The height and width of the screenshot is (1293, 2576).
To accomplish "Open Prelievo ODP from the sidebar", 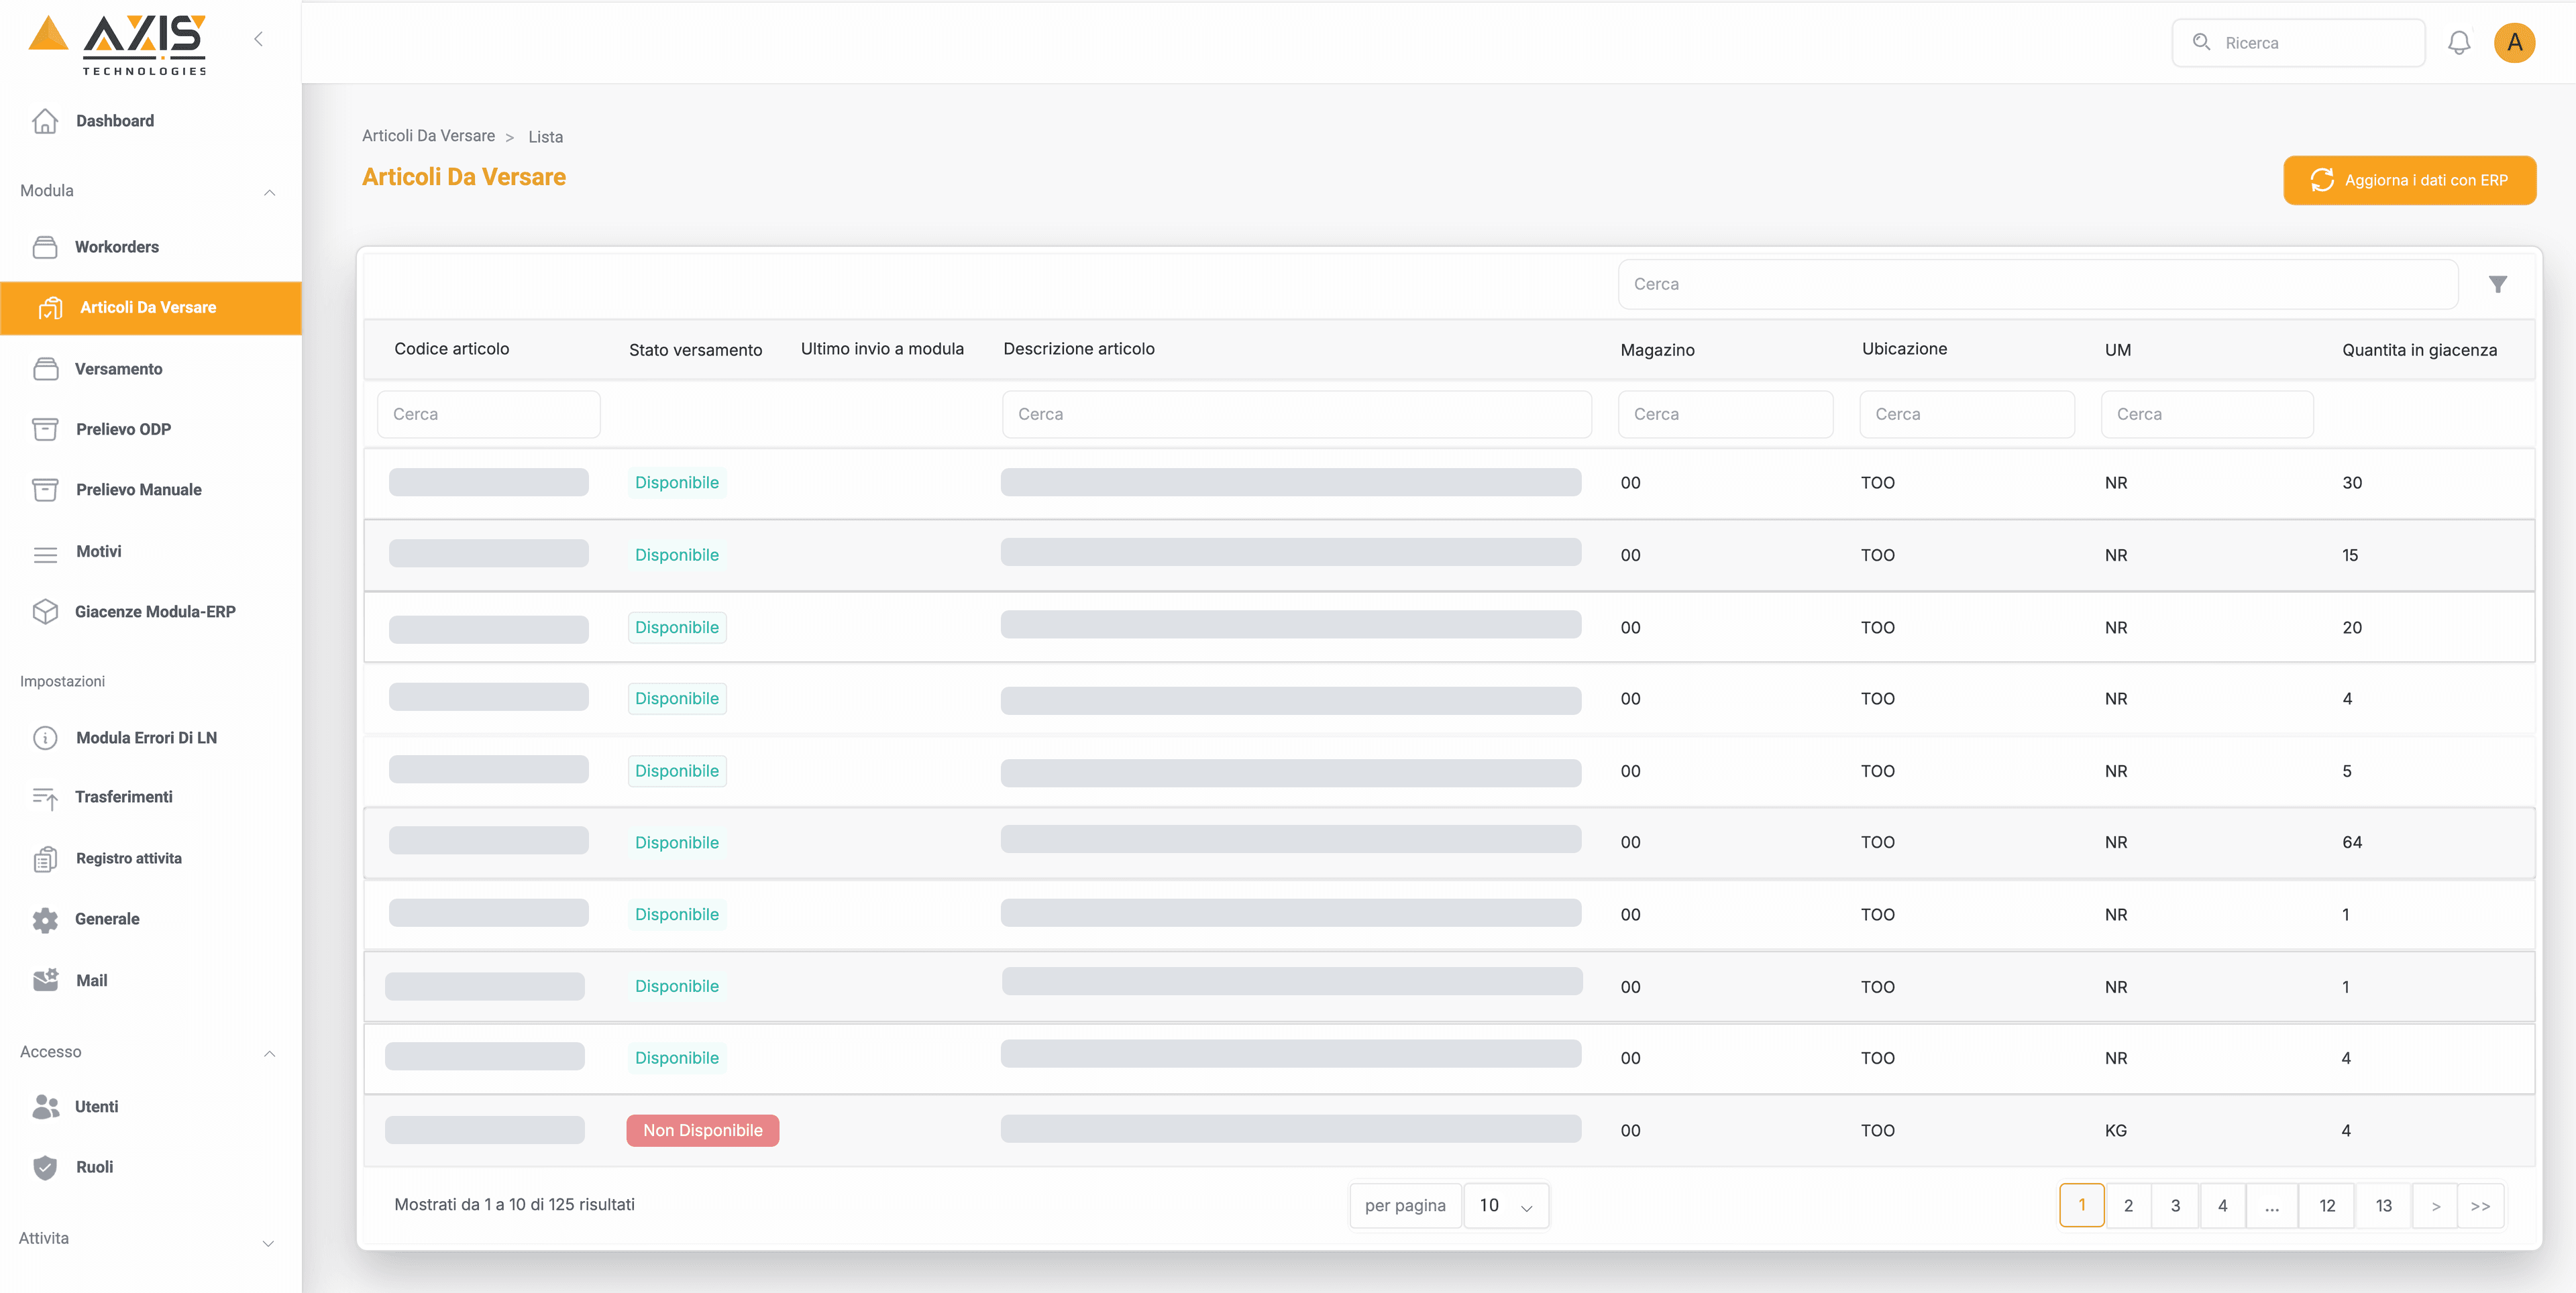I will coord(123,429).
